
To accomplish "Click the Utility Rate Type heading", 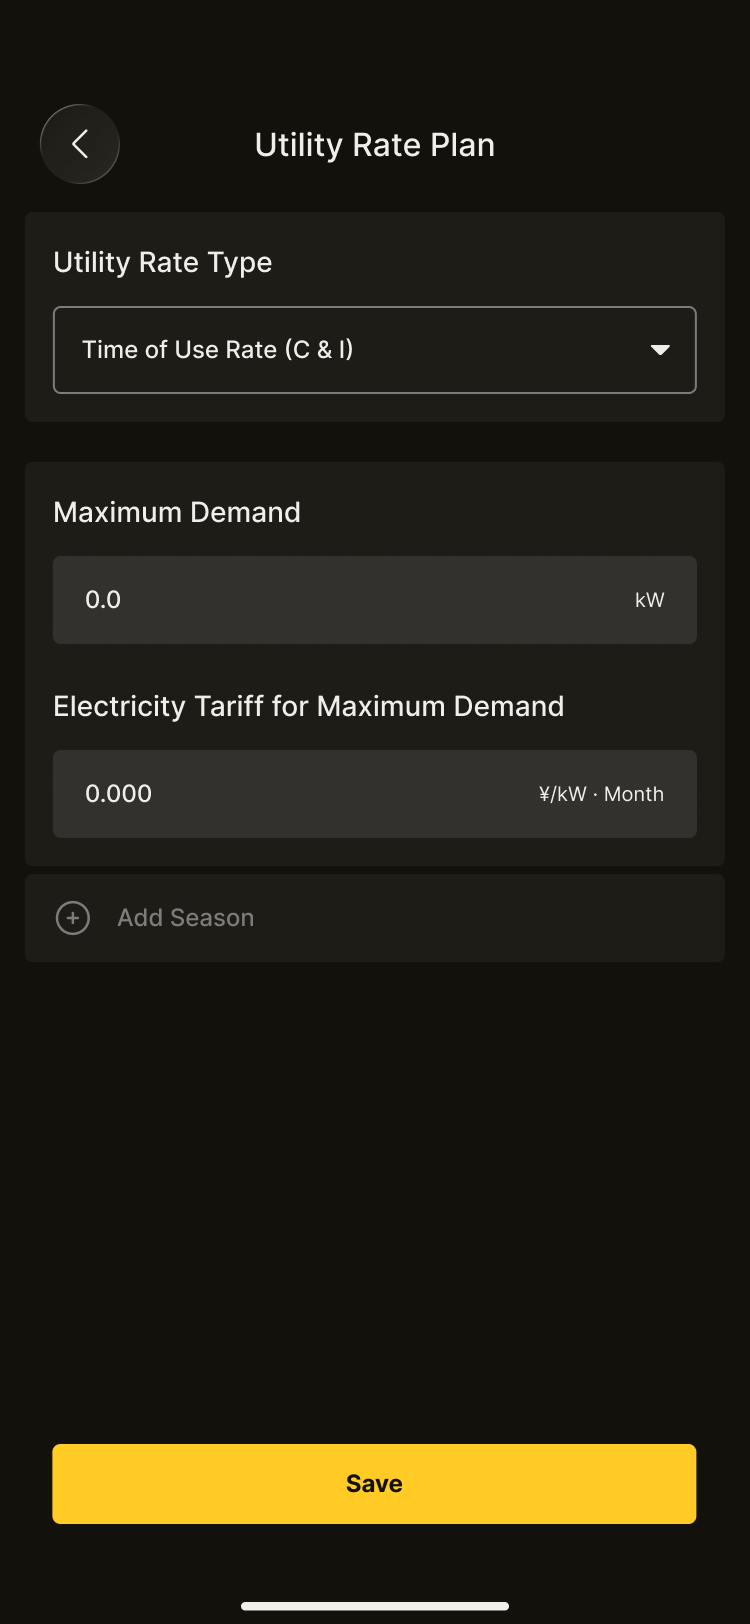I will pyautogui.click(x=163, y=262).
